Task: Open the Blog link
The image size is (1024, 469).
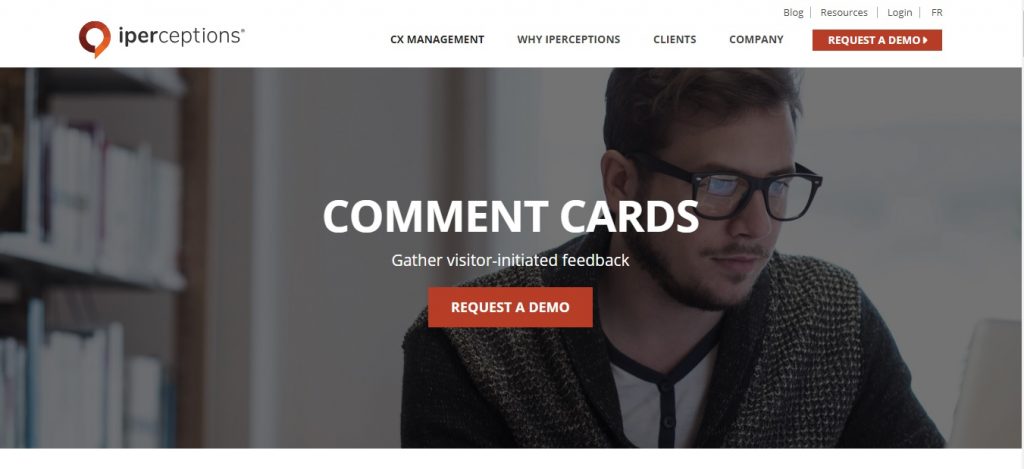Action: (x=793, y=12)
